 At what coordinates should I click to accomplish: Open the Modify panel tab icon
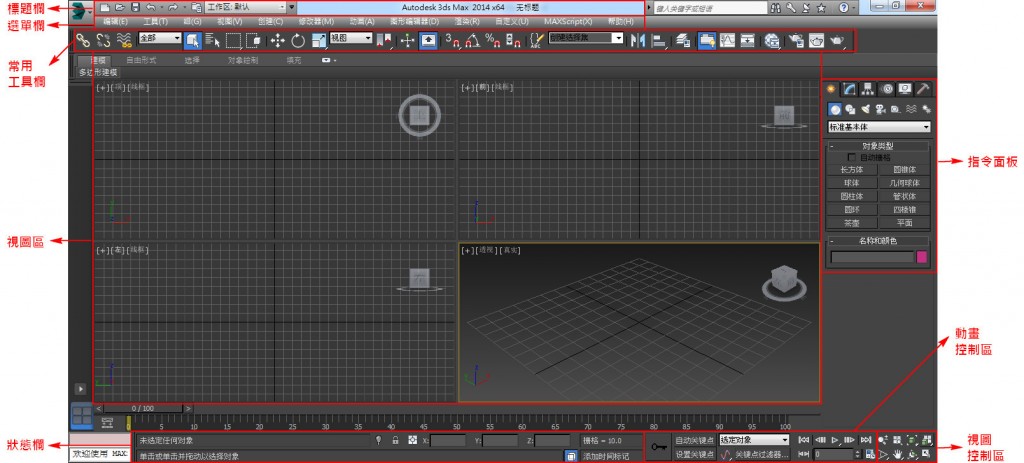click(x=849, y=89)
